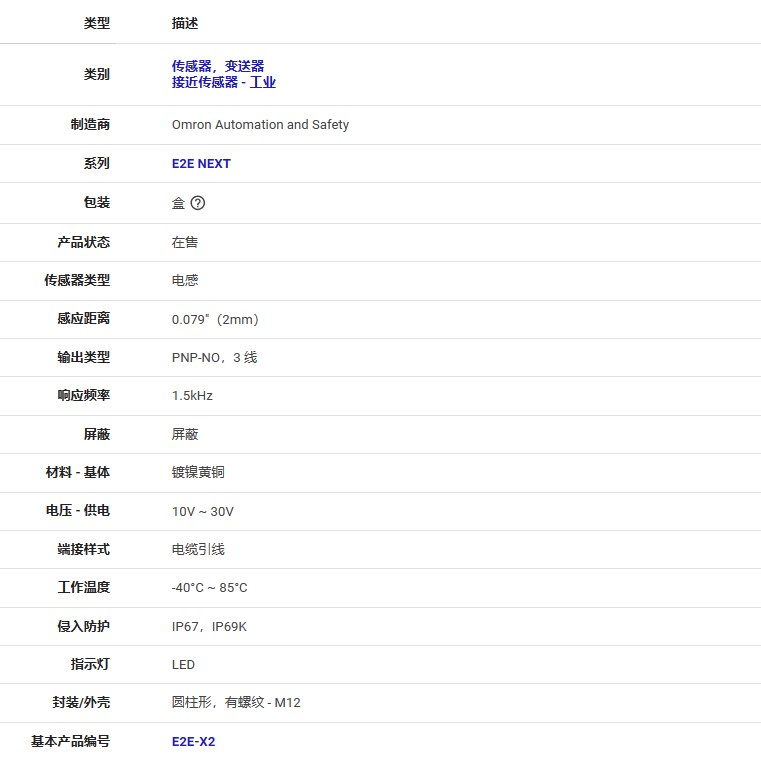
Task: Click the 描述 column header
Action: point(185,23)
